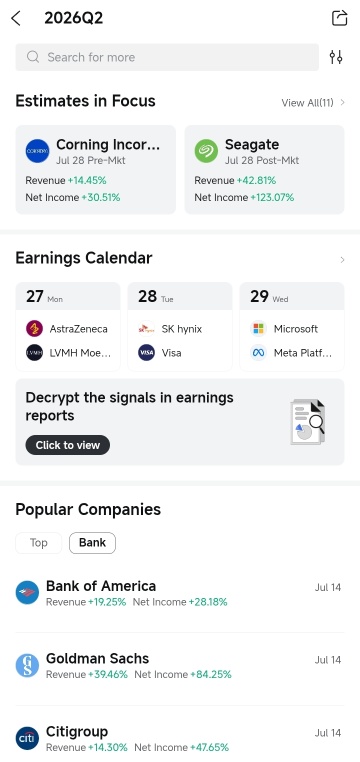The width and height of the screenshot is (360, 762).
Task: Tap the Visa logo icon
Action: (146, 352)
